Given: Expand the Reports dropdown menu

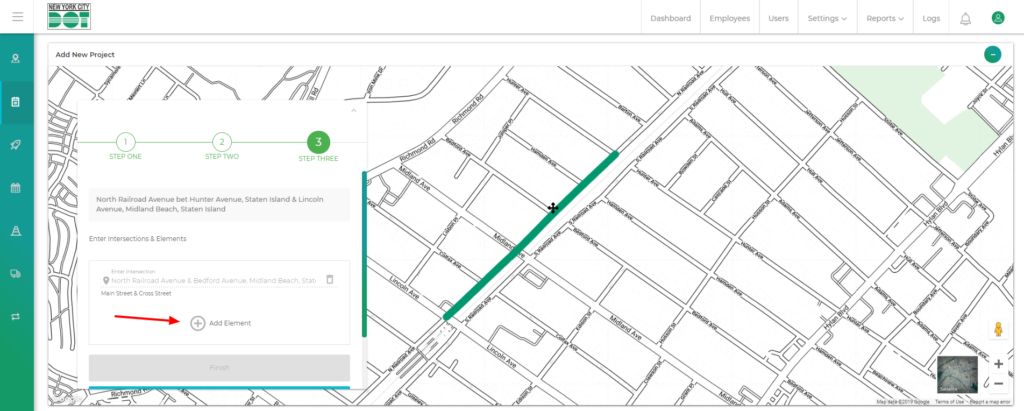Looking at the screenshot, I should pyautogui.click(x=885, y=18).
